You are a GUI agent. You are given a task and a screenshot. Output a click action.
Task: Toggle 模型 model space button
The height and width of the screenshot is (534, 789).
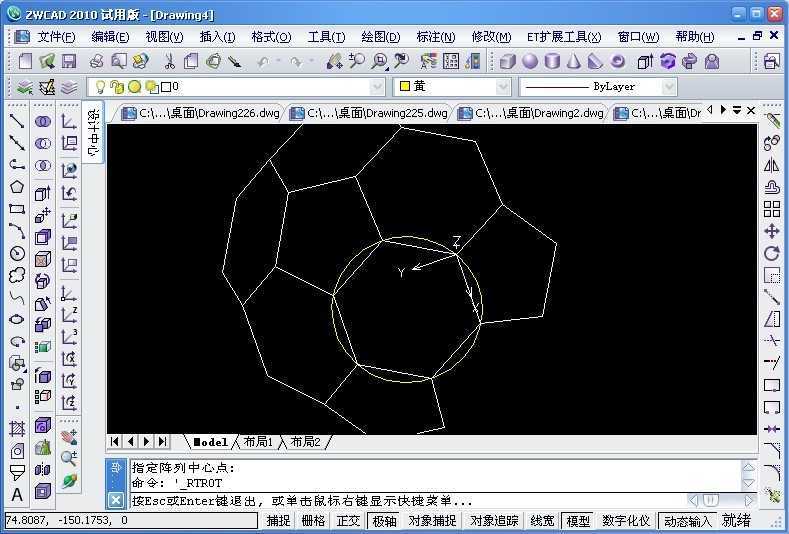[578, 520]
